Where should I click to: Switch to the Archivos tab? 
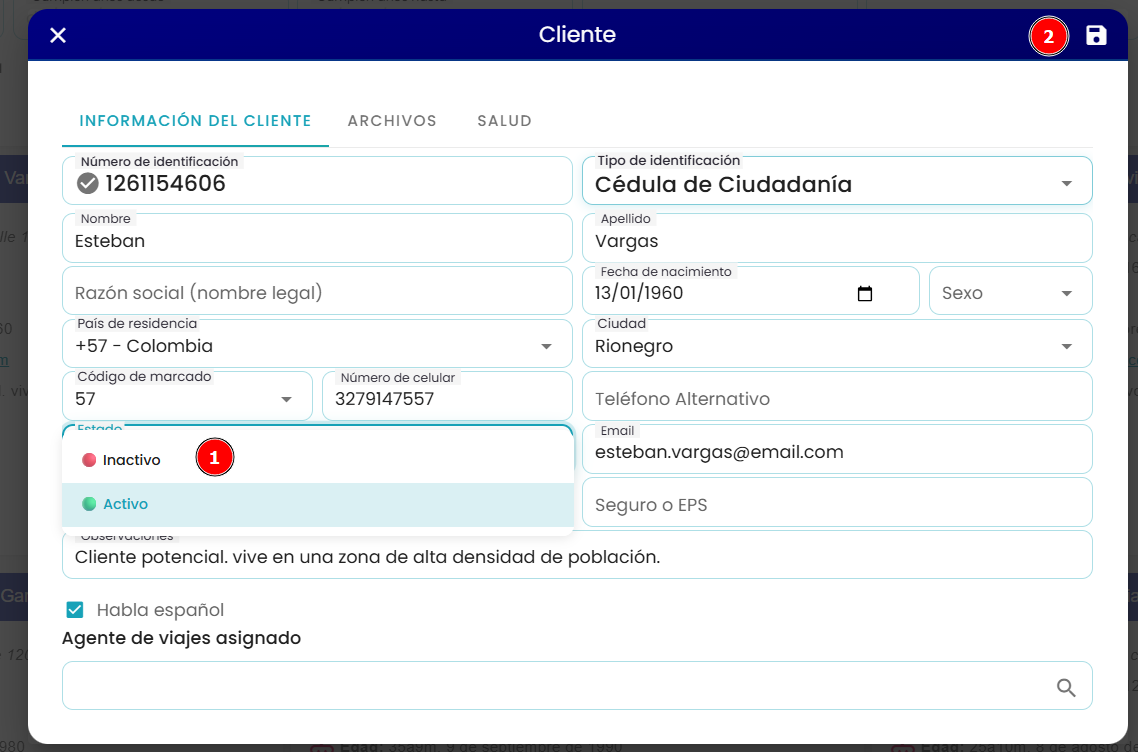tap(392, 120)
